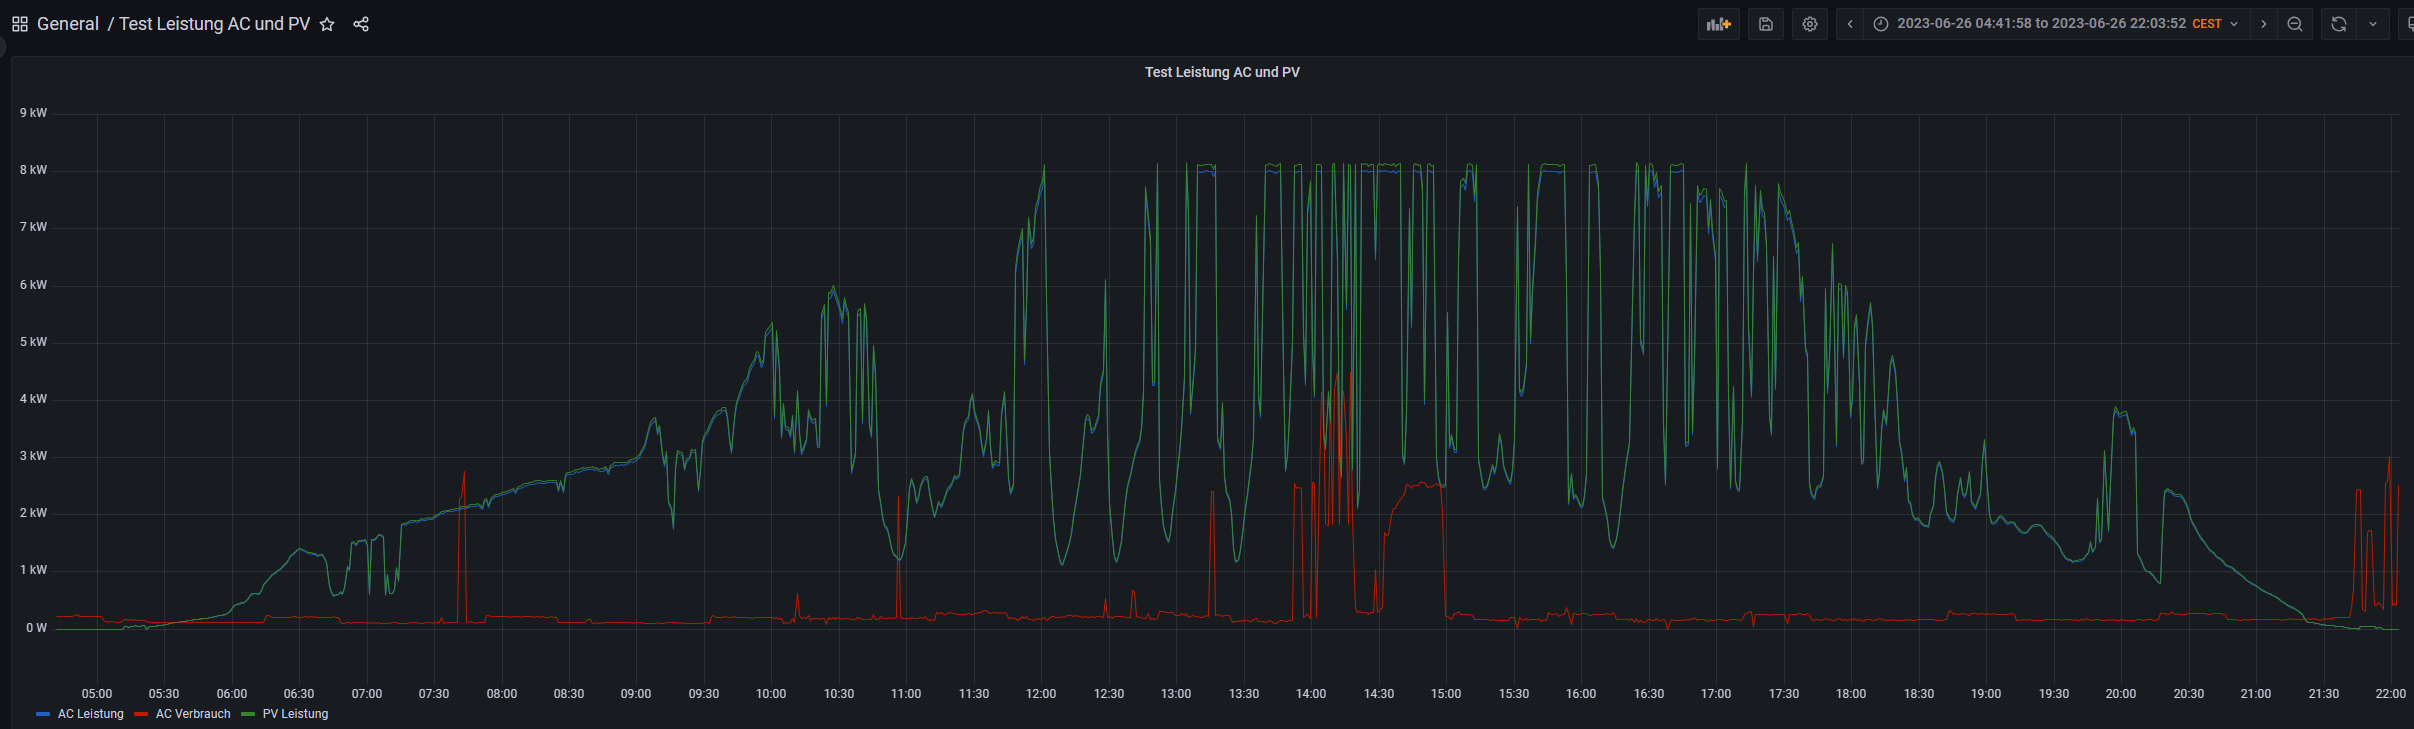
Task: Open dashboard settings gear
Action: tap(1810, 24)
